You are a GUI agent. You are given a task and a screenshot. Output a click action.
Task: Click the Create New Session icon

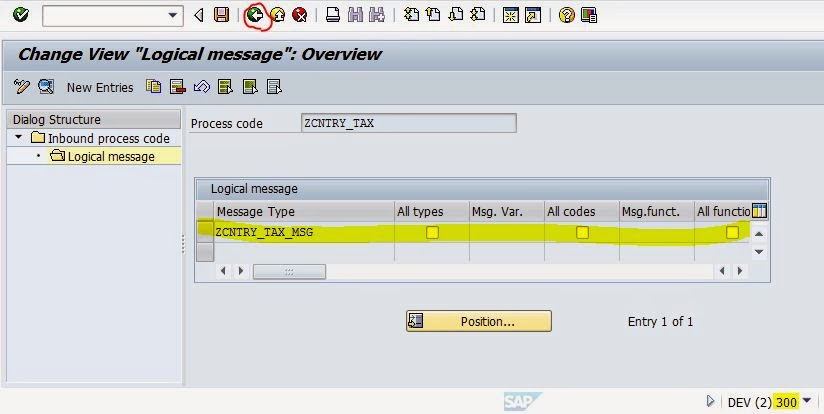510,15
